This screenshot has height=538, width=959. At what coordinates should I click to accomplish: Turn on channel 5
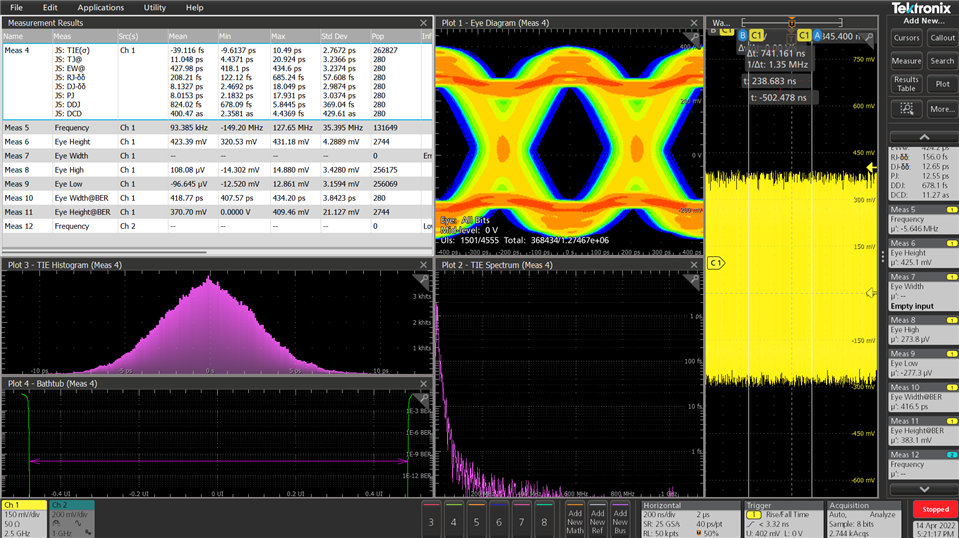click(x=476, y=518)
